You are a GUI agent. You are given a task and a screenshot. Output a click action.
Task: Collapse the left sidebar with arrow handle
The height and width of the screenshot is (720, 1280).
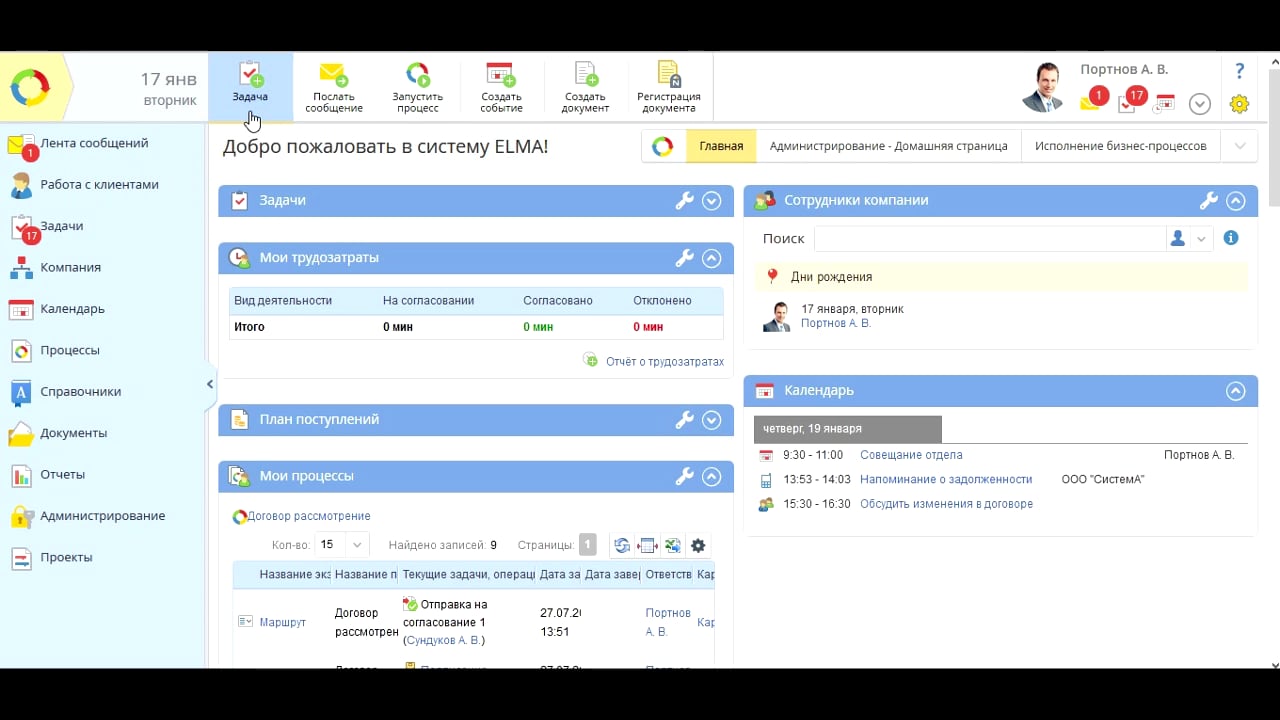(210, 384)
